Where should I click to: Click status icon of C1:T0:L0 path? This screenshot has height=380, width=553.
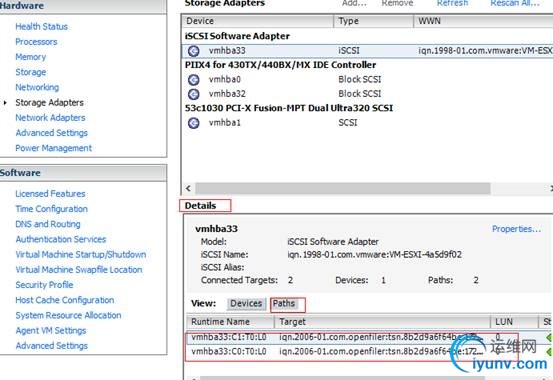[549, 337]
